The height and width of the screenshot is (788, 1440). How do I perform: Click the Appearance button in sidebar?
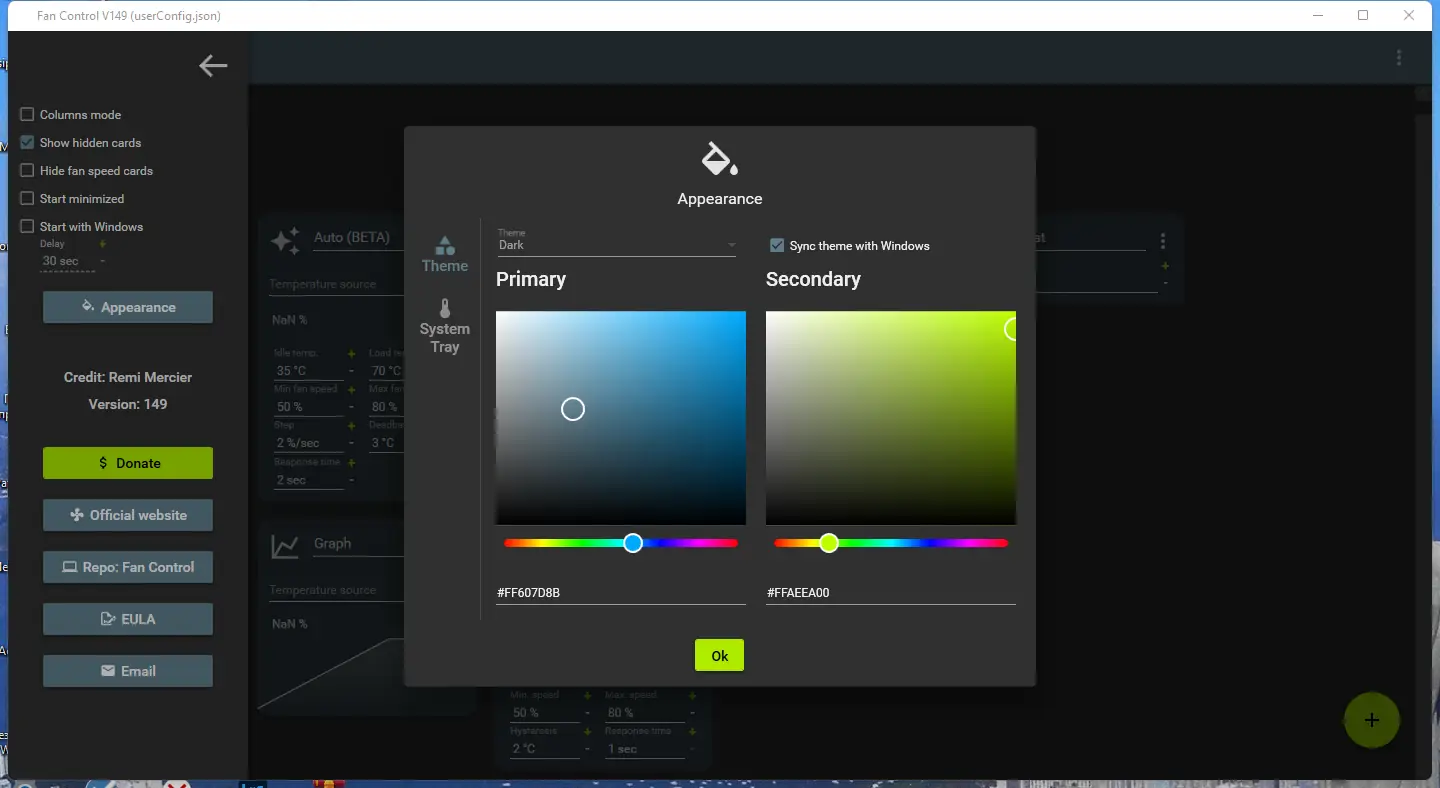[128, 307]
